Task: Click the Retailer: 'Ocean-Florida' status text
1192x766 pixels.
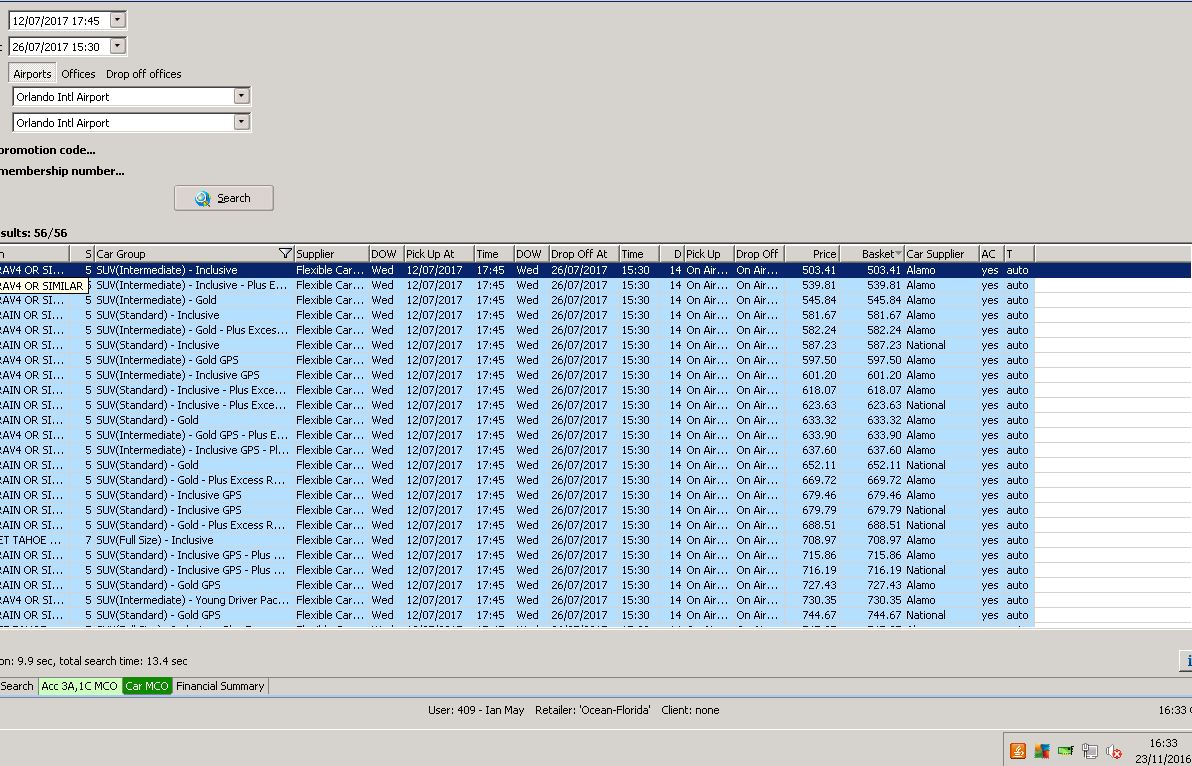Action: click(x=593, y=711)
